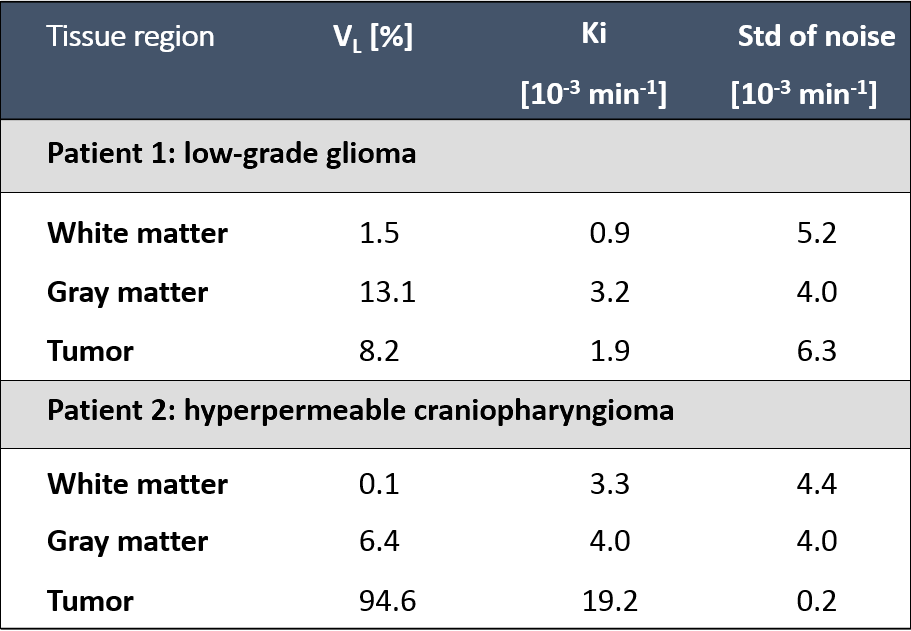Screen dimensions: 911x631
Task: Select the 13.1 V_L value cell
Action: coord(387,293)
